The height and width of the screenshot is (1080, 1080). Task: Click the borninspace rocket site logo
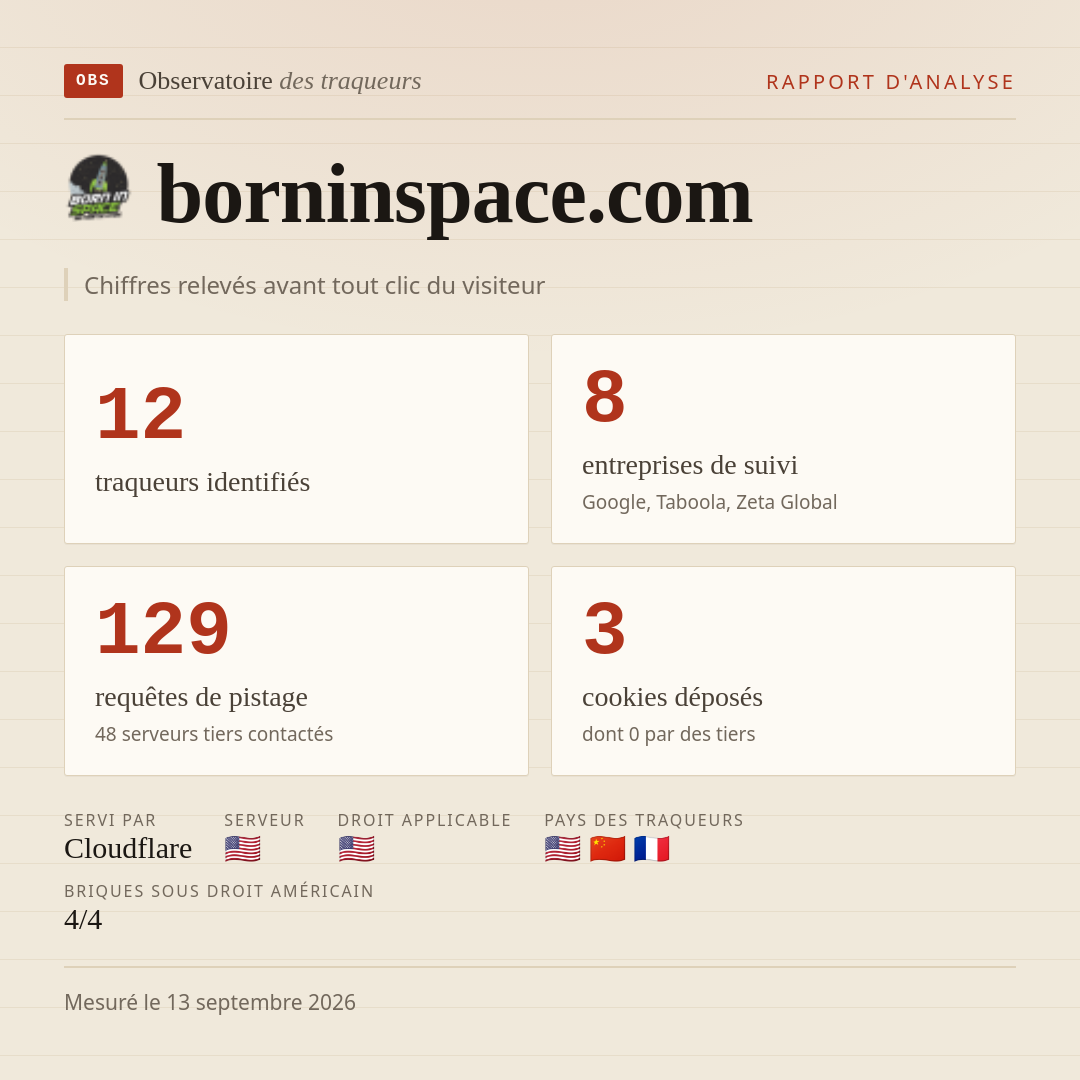tap(98, 188)
